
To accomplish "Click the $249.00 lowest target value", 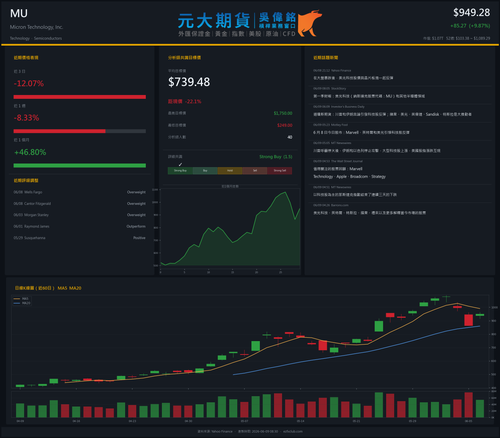I will [x=285, y=125].
